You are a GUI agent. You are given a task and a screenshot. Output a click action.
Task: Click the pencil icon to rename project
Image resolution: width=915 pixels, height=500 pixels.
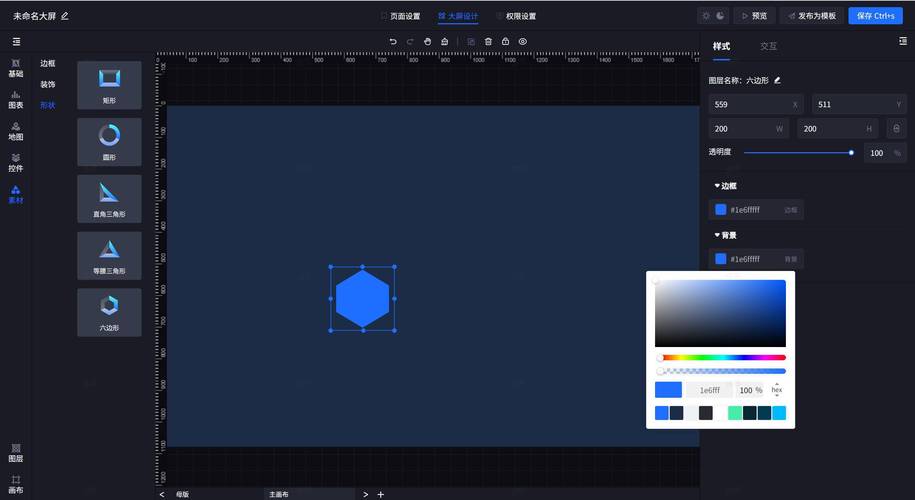[x=65, y=16]
